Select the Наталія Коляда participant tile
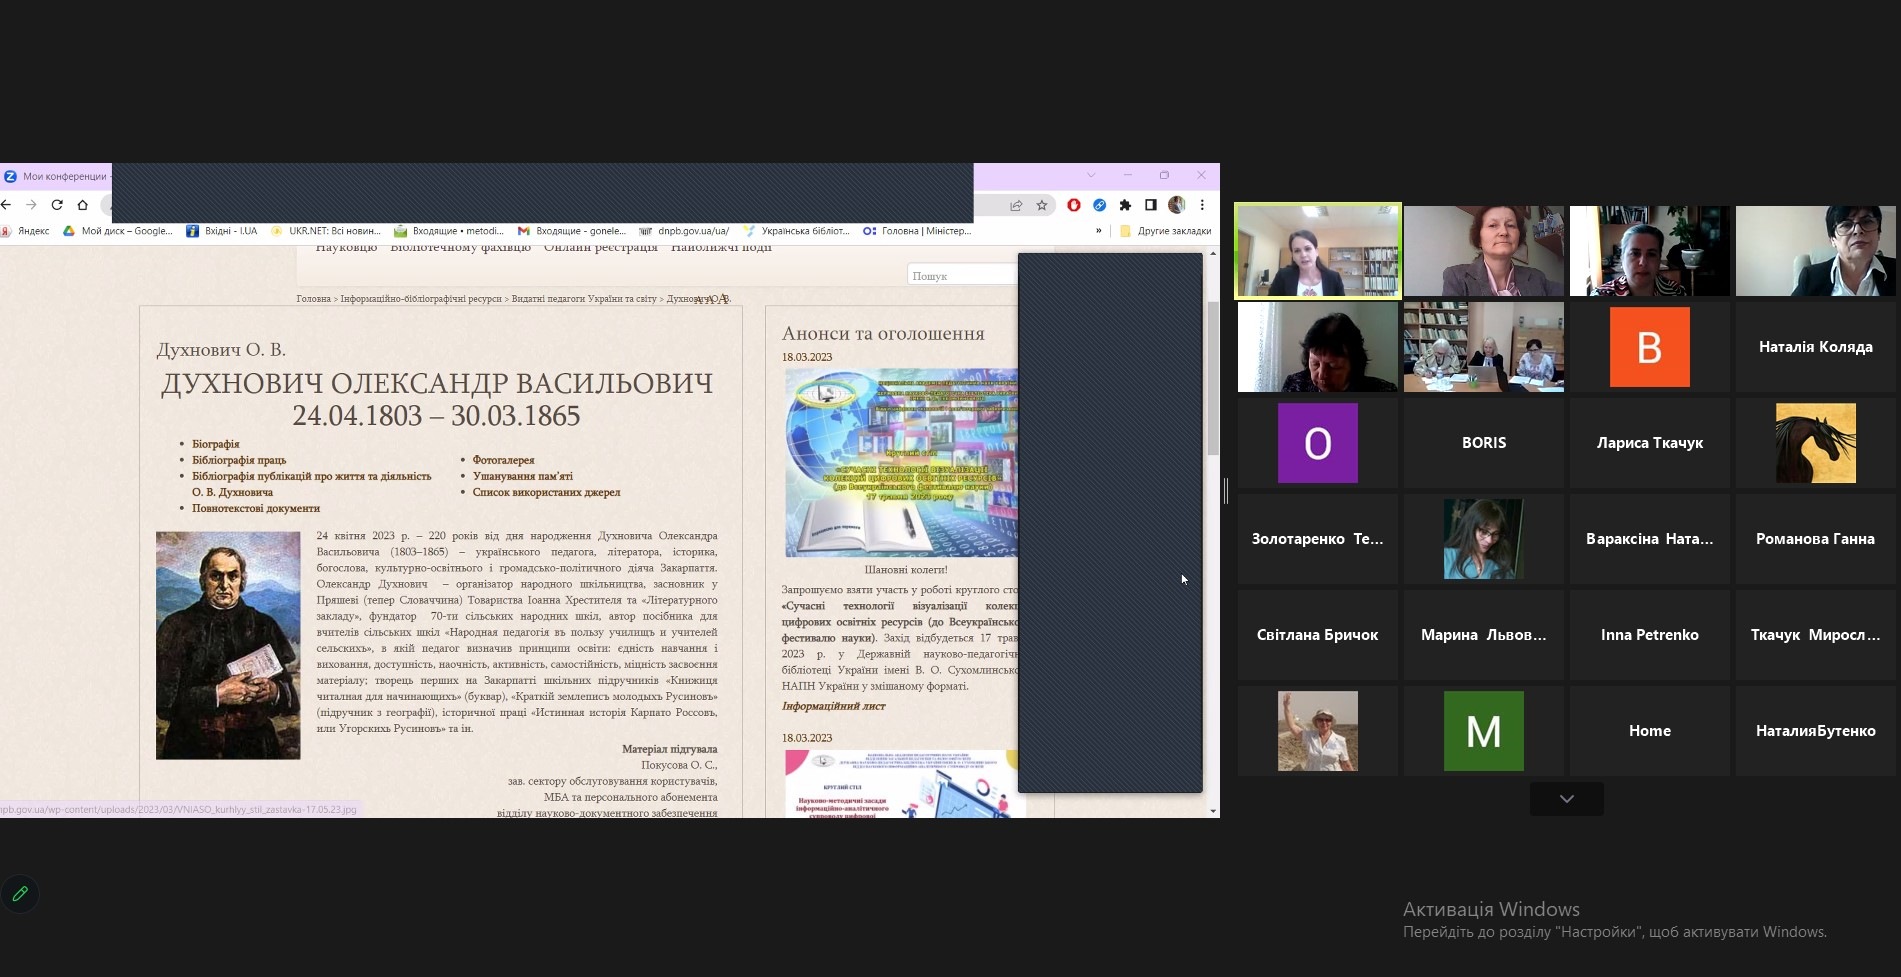The height and width of the screenshot is (977, 1901). coord(1815,347)
